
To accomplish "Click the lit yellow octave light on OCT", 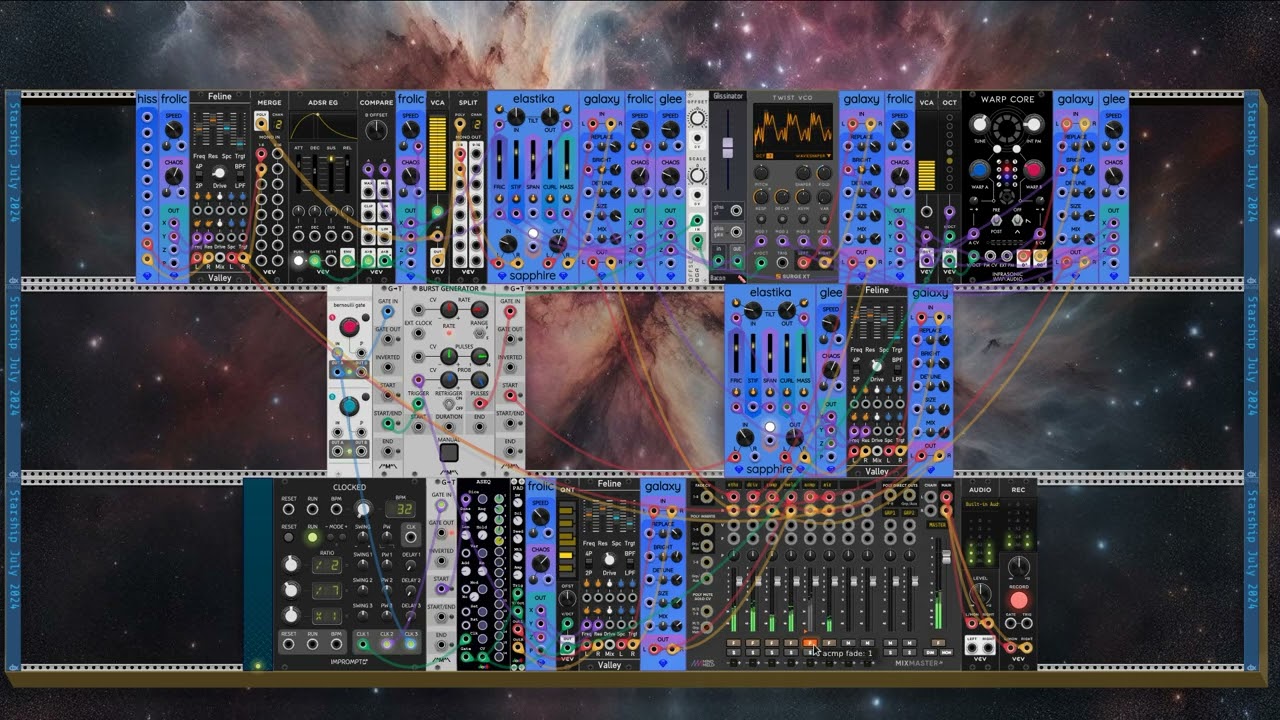I will (x=949, y=161).
